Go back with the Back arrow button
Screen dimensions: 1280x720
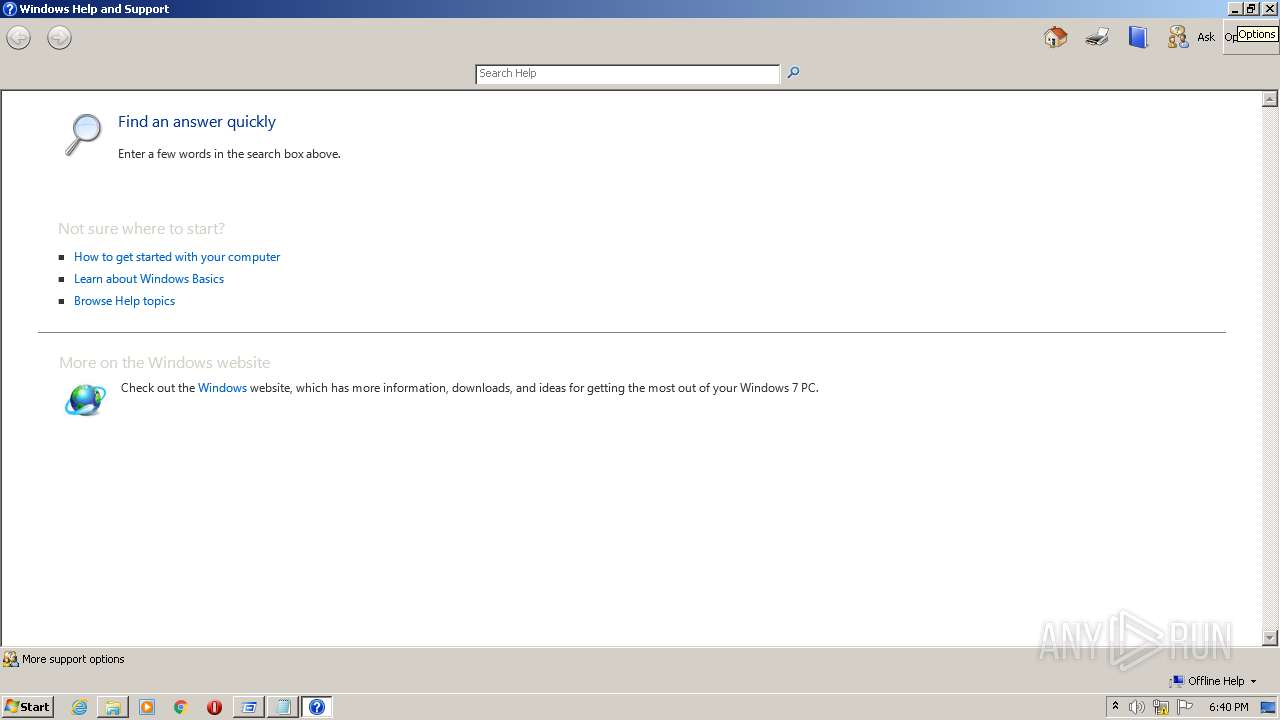[x=18, y=38]
